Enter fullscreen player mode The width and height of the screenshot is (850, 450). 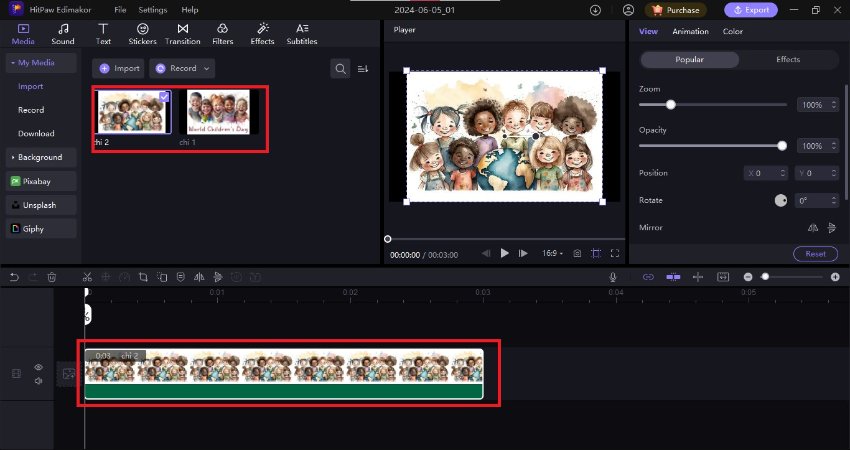pos(615,253)
